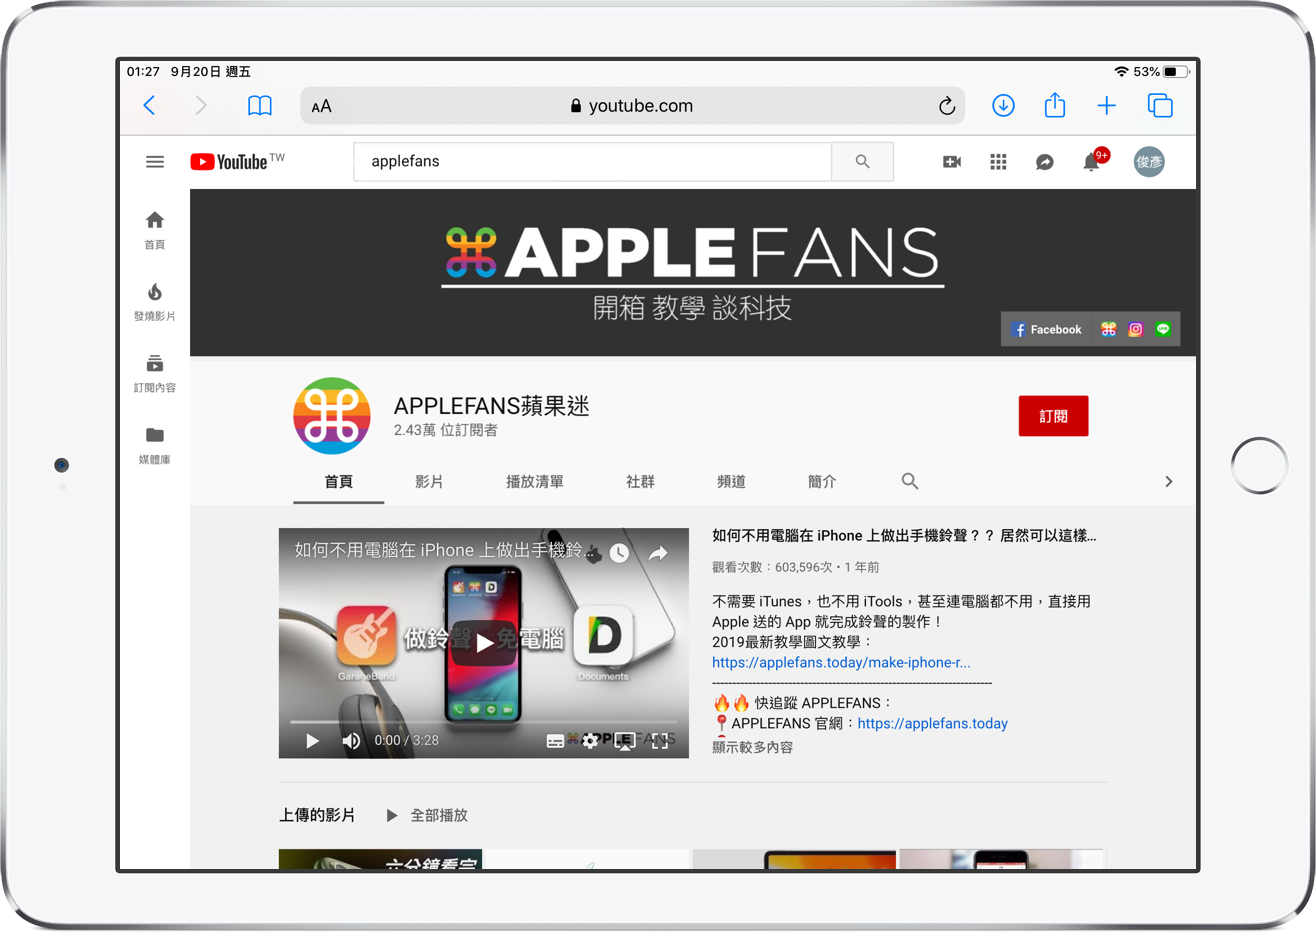Tap the AA reader text-size button
This screenshot has width=1316, height=933.
pos(321,107)
